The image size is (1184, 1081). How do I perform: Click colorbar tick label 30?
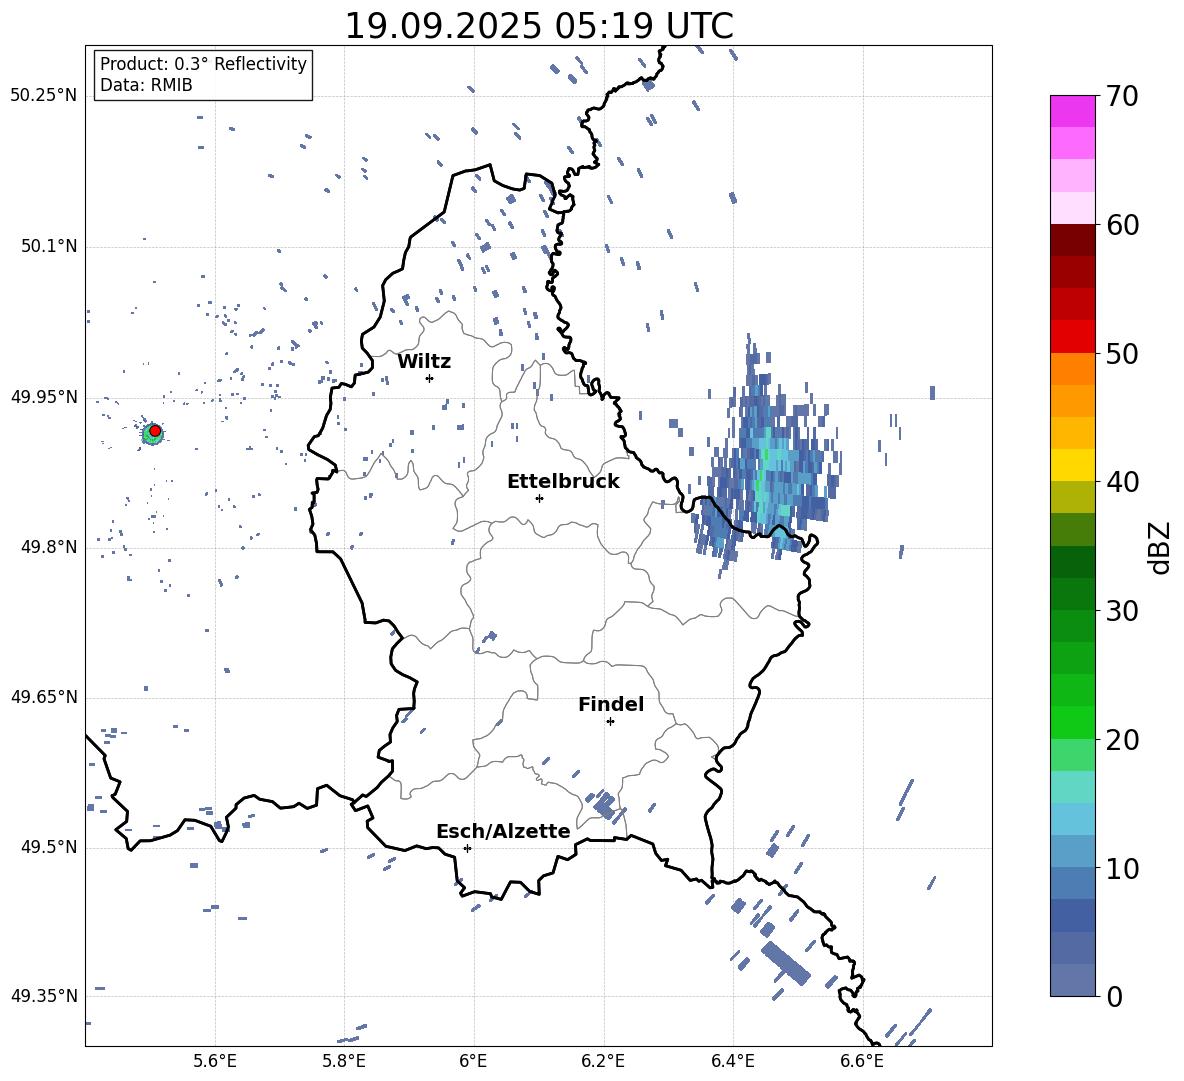[x=1122, y=611]
